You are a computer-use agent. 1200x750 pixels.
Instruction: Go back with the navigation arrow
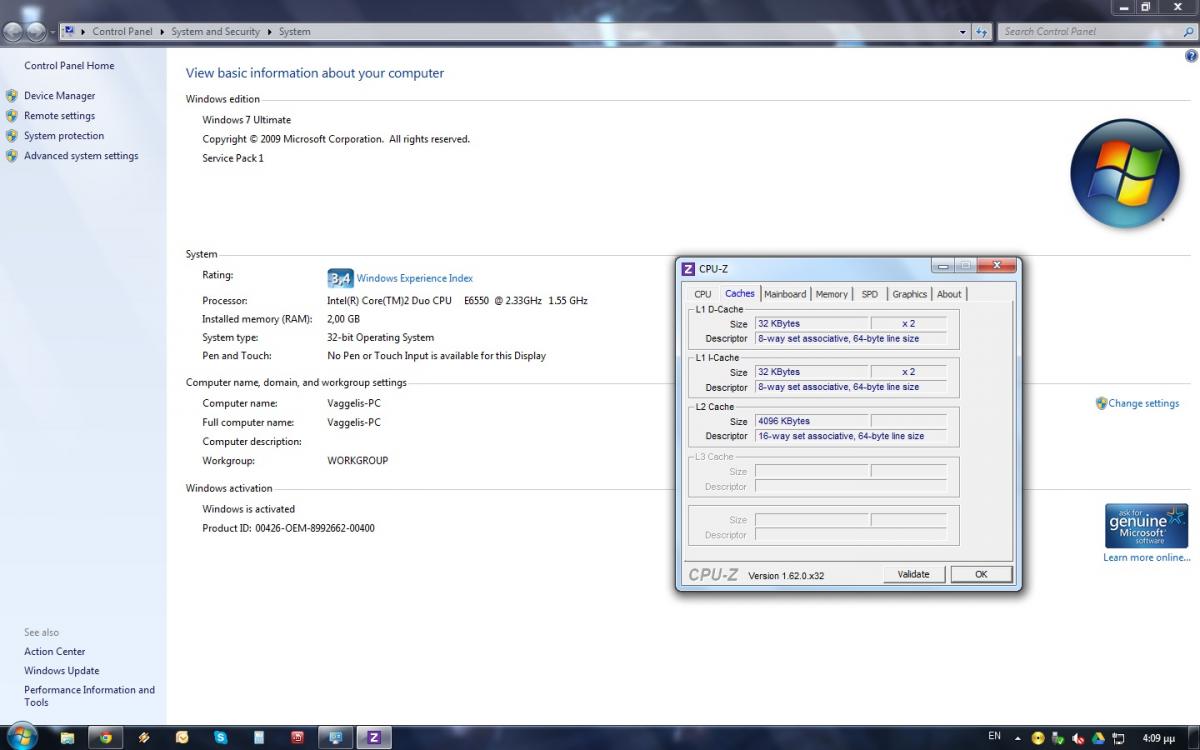[x=14, y=32]
